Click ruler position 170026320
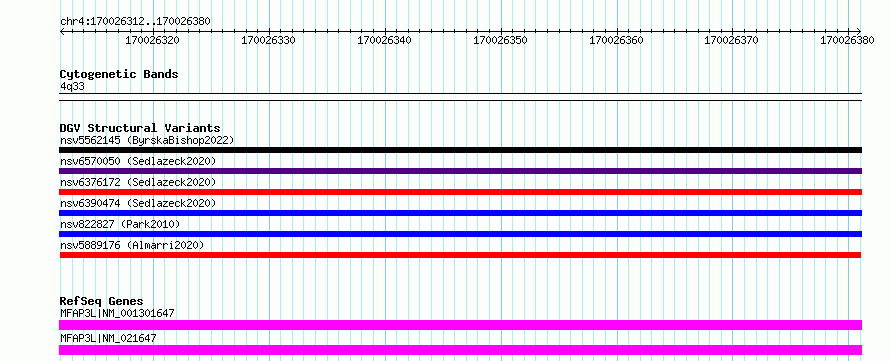The height and width of the screenshot is (361, 890). pos(152,40)
